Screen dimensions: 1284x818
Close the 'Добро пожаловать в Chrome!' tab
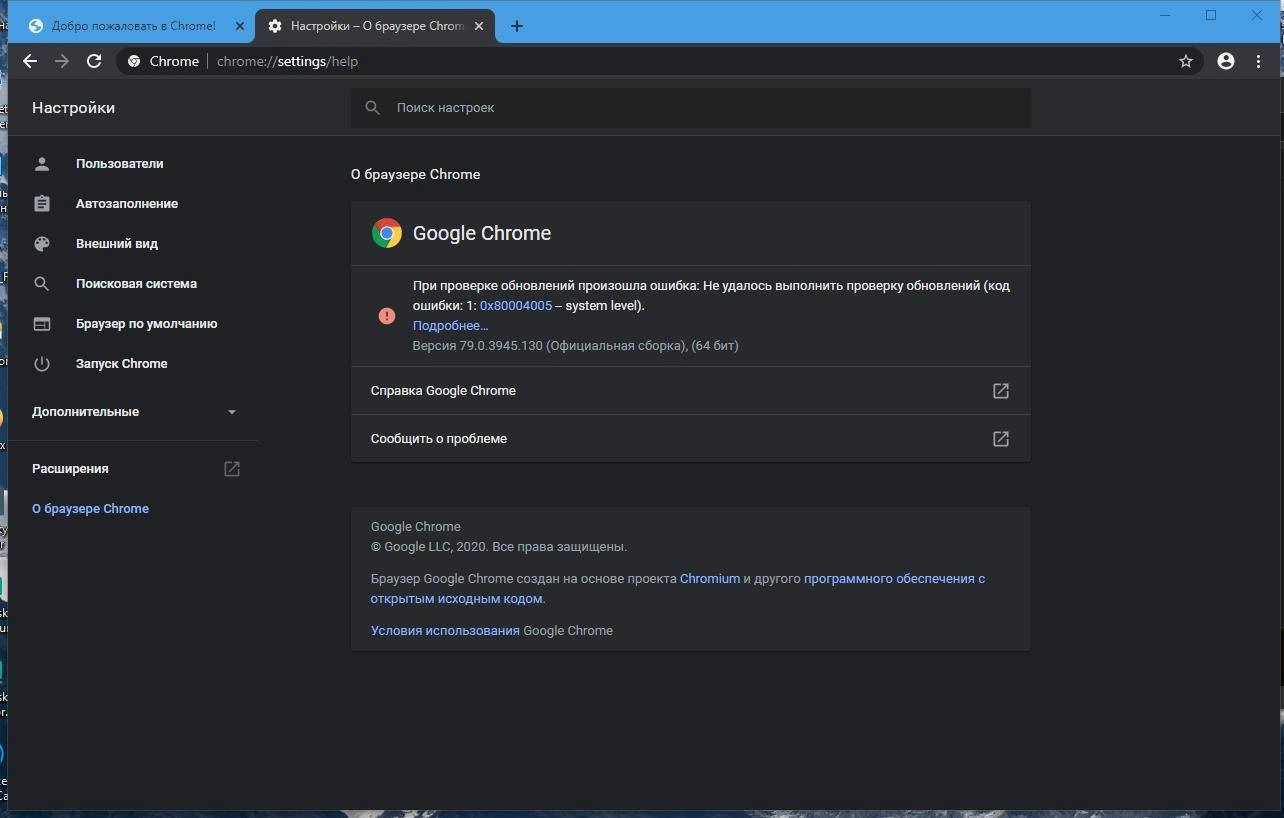click(240, 26)
